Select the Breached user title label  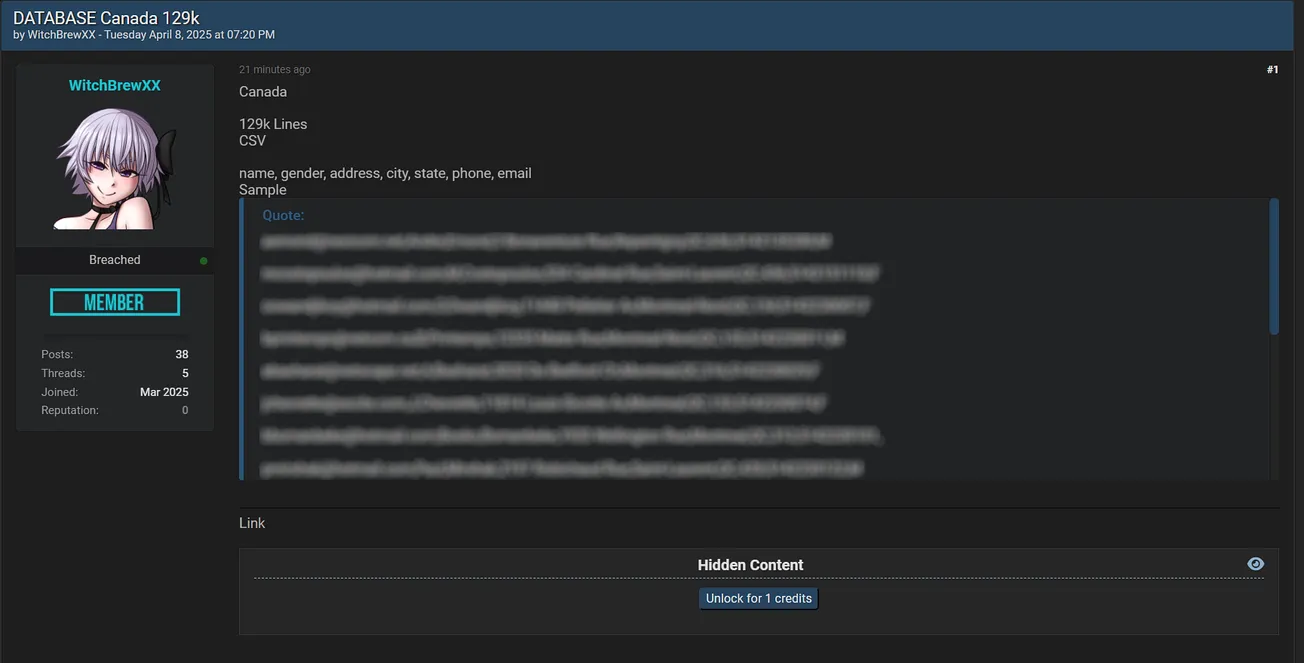114,259
